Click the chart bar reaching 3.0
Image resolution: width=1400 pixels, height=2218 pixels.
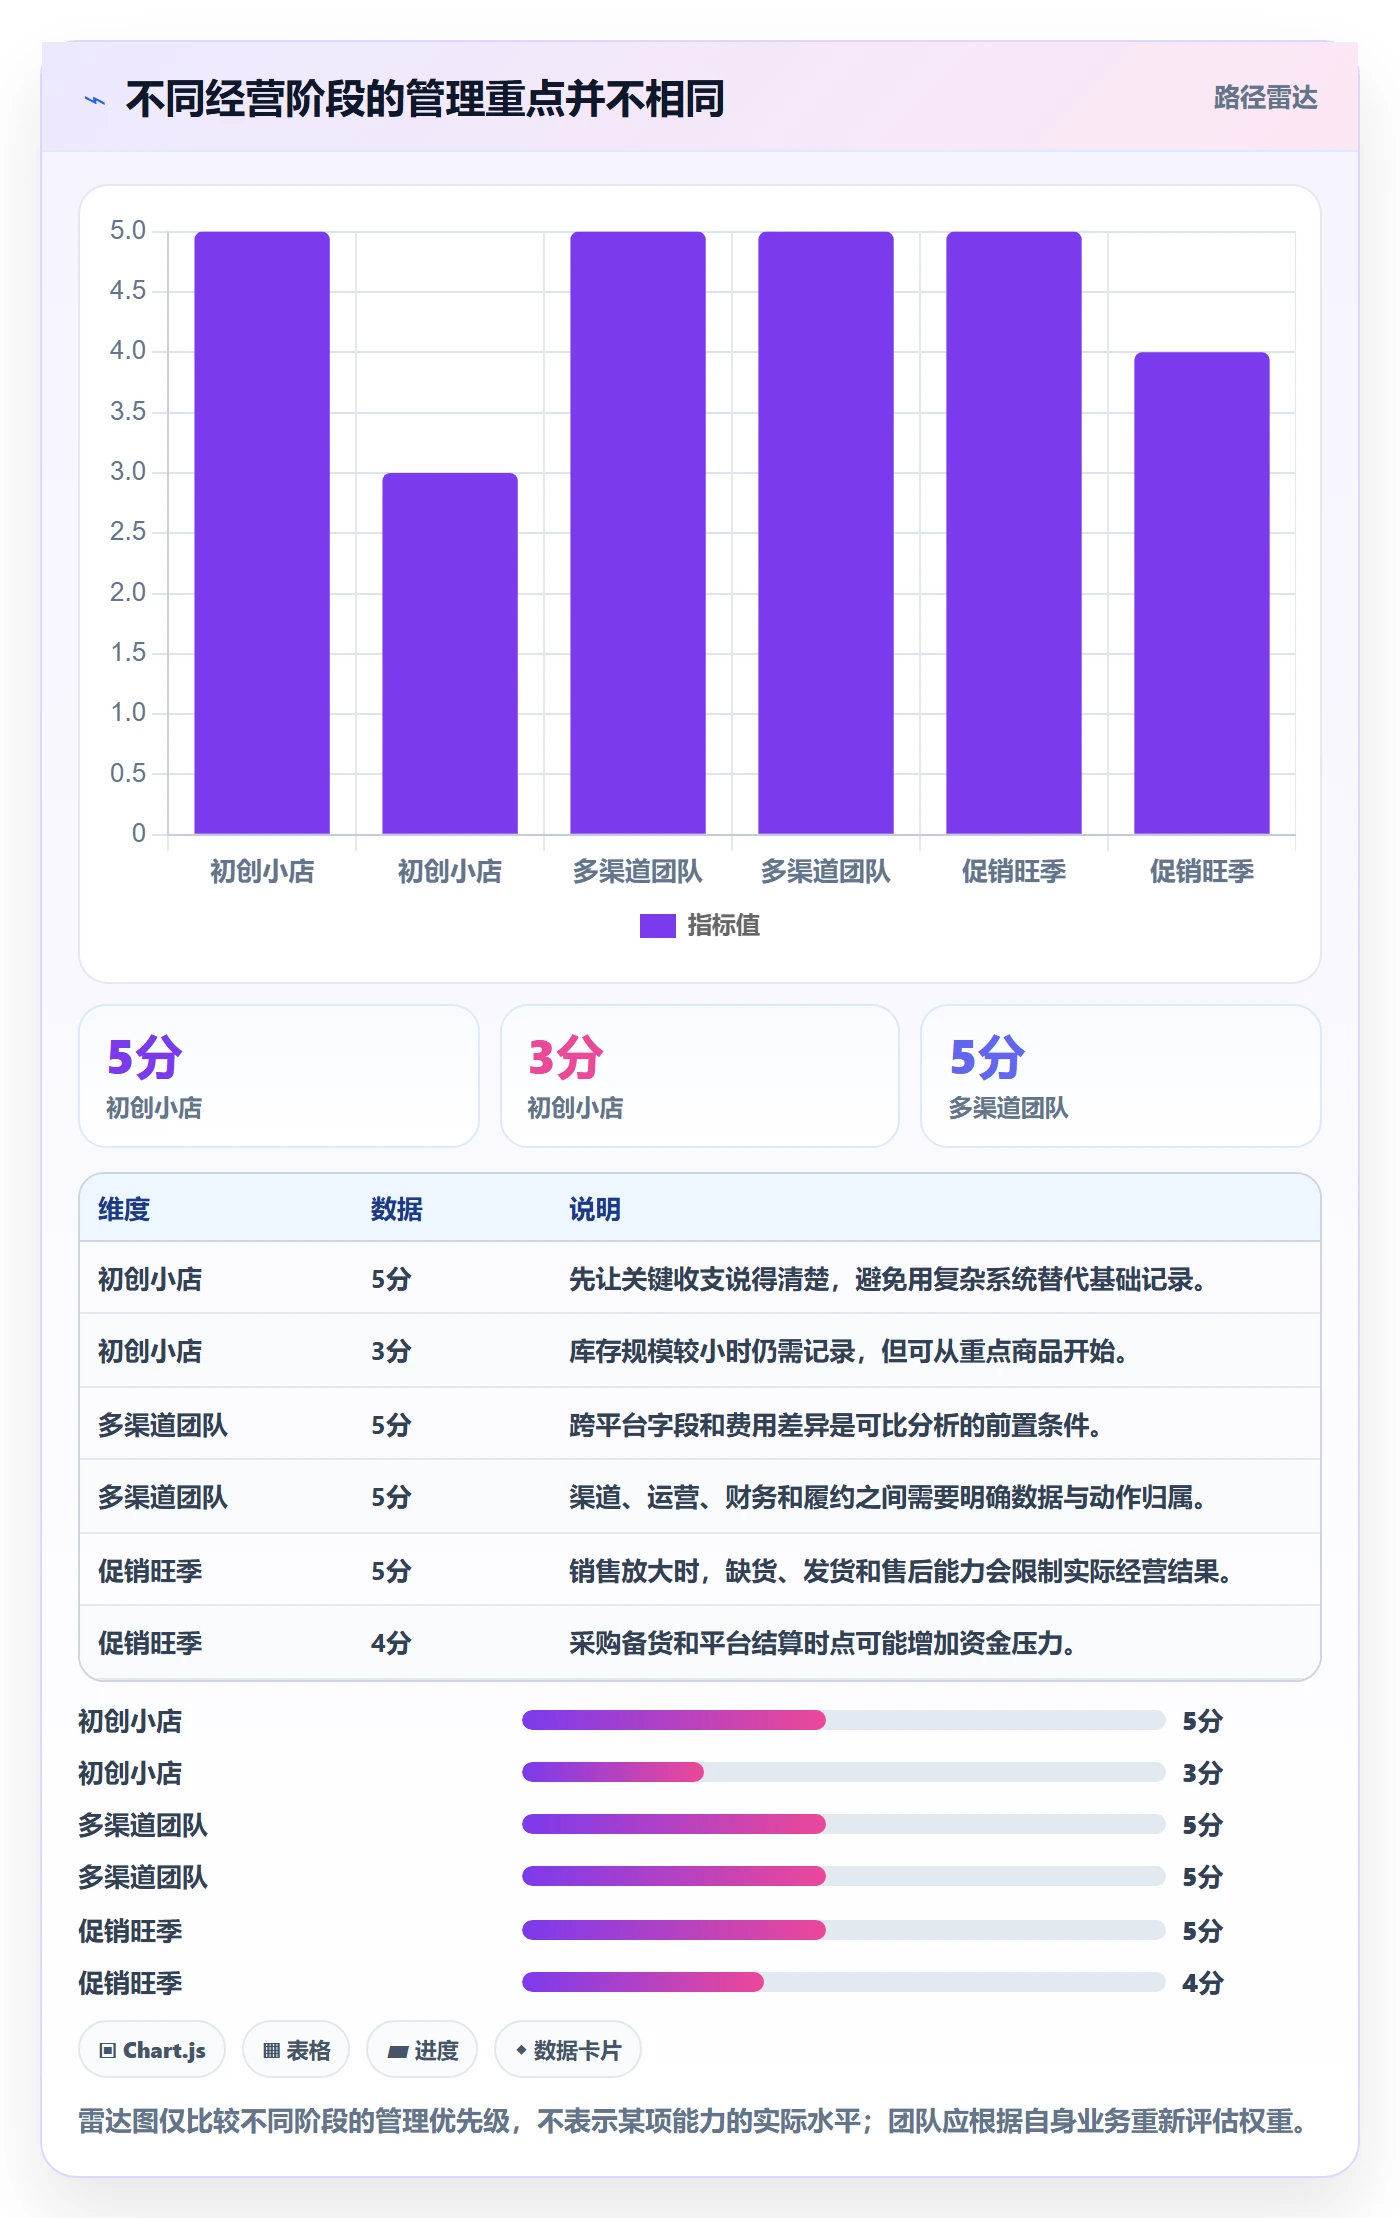[450, 653]
